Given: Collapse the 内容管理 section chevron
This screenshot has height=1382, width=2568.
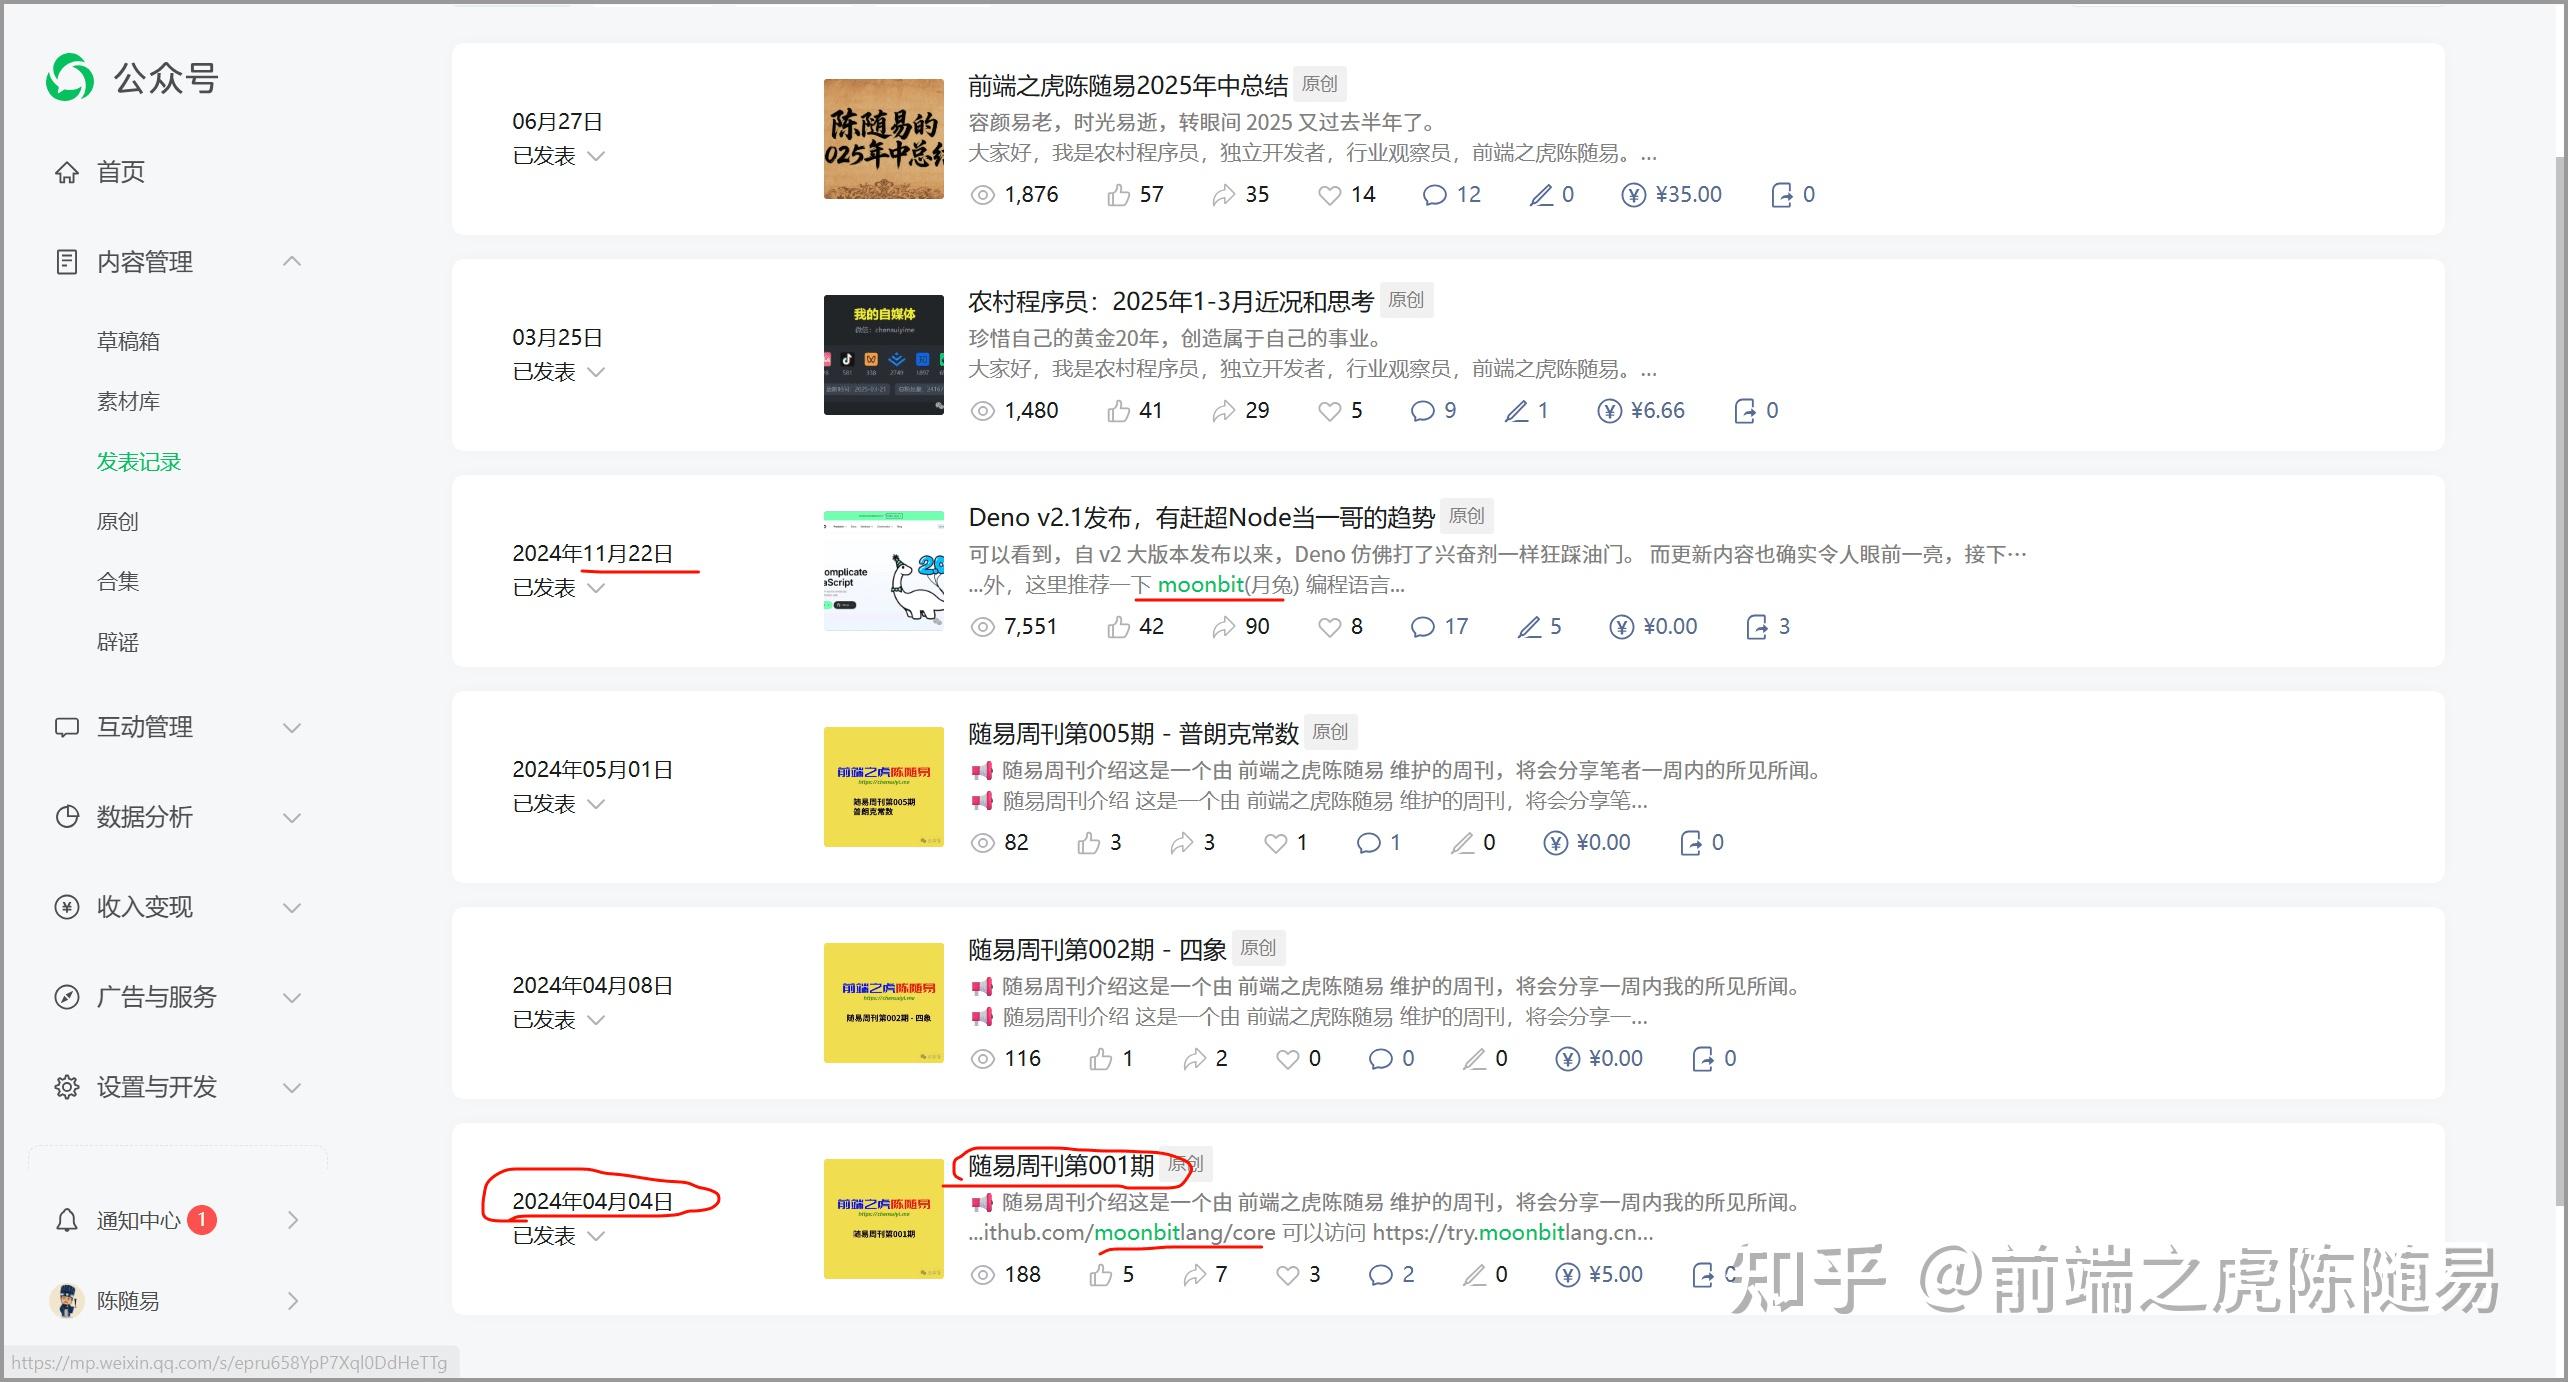Looking at the screenshot, I should (291, 261).
